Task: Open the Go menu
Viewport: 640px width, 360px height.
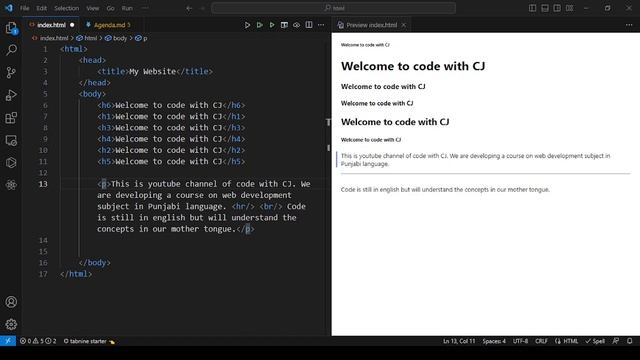Action: (110, 8)
